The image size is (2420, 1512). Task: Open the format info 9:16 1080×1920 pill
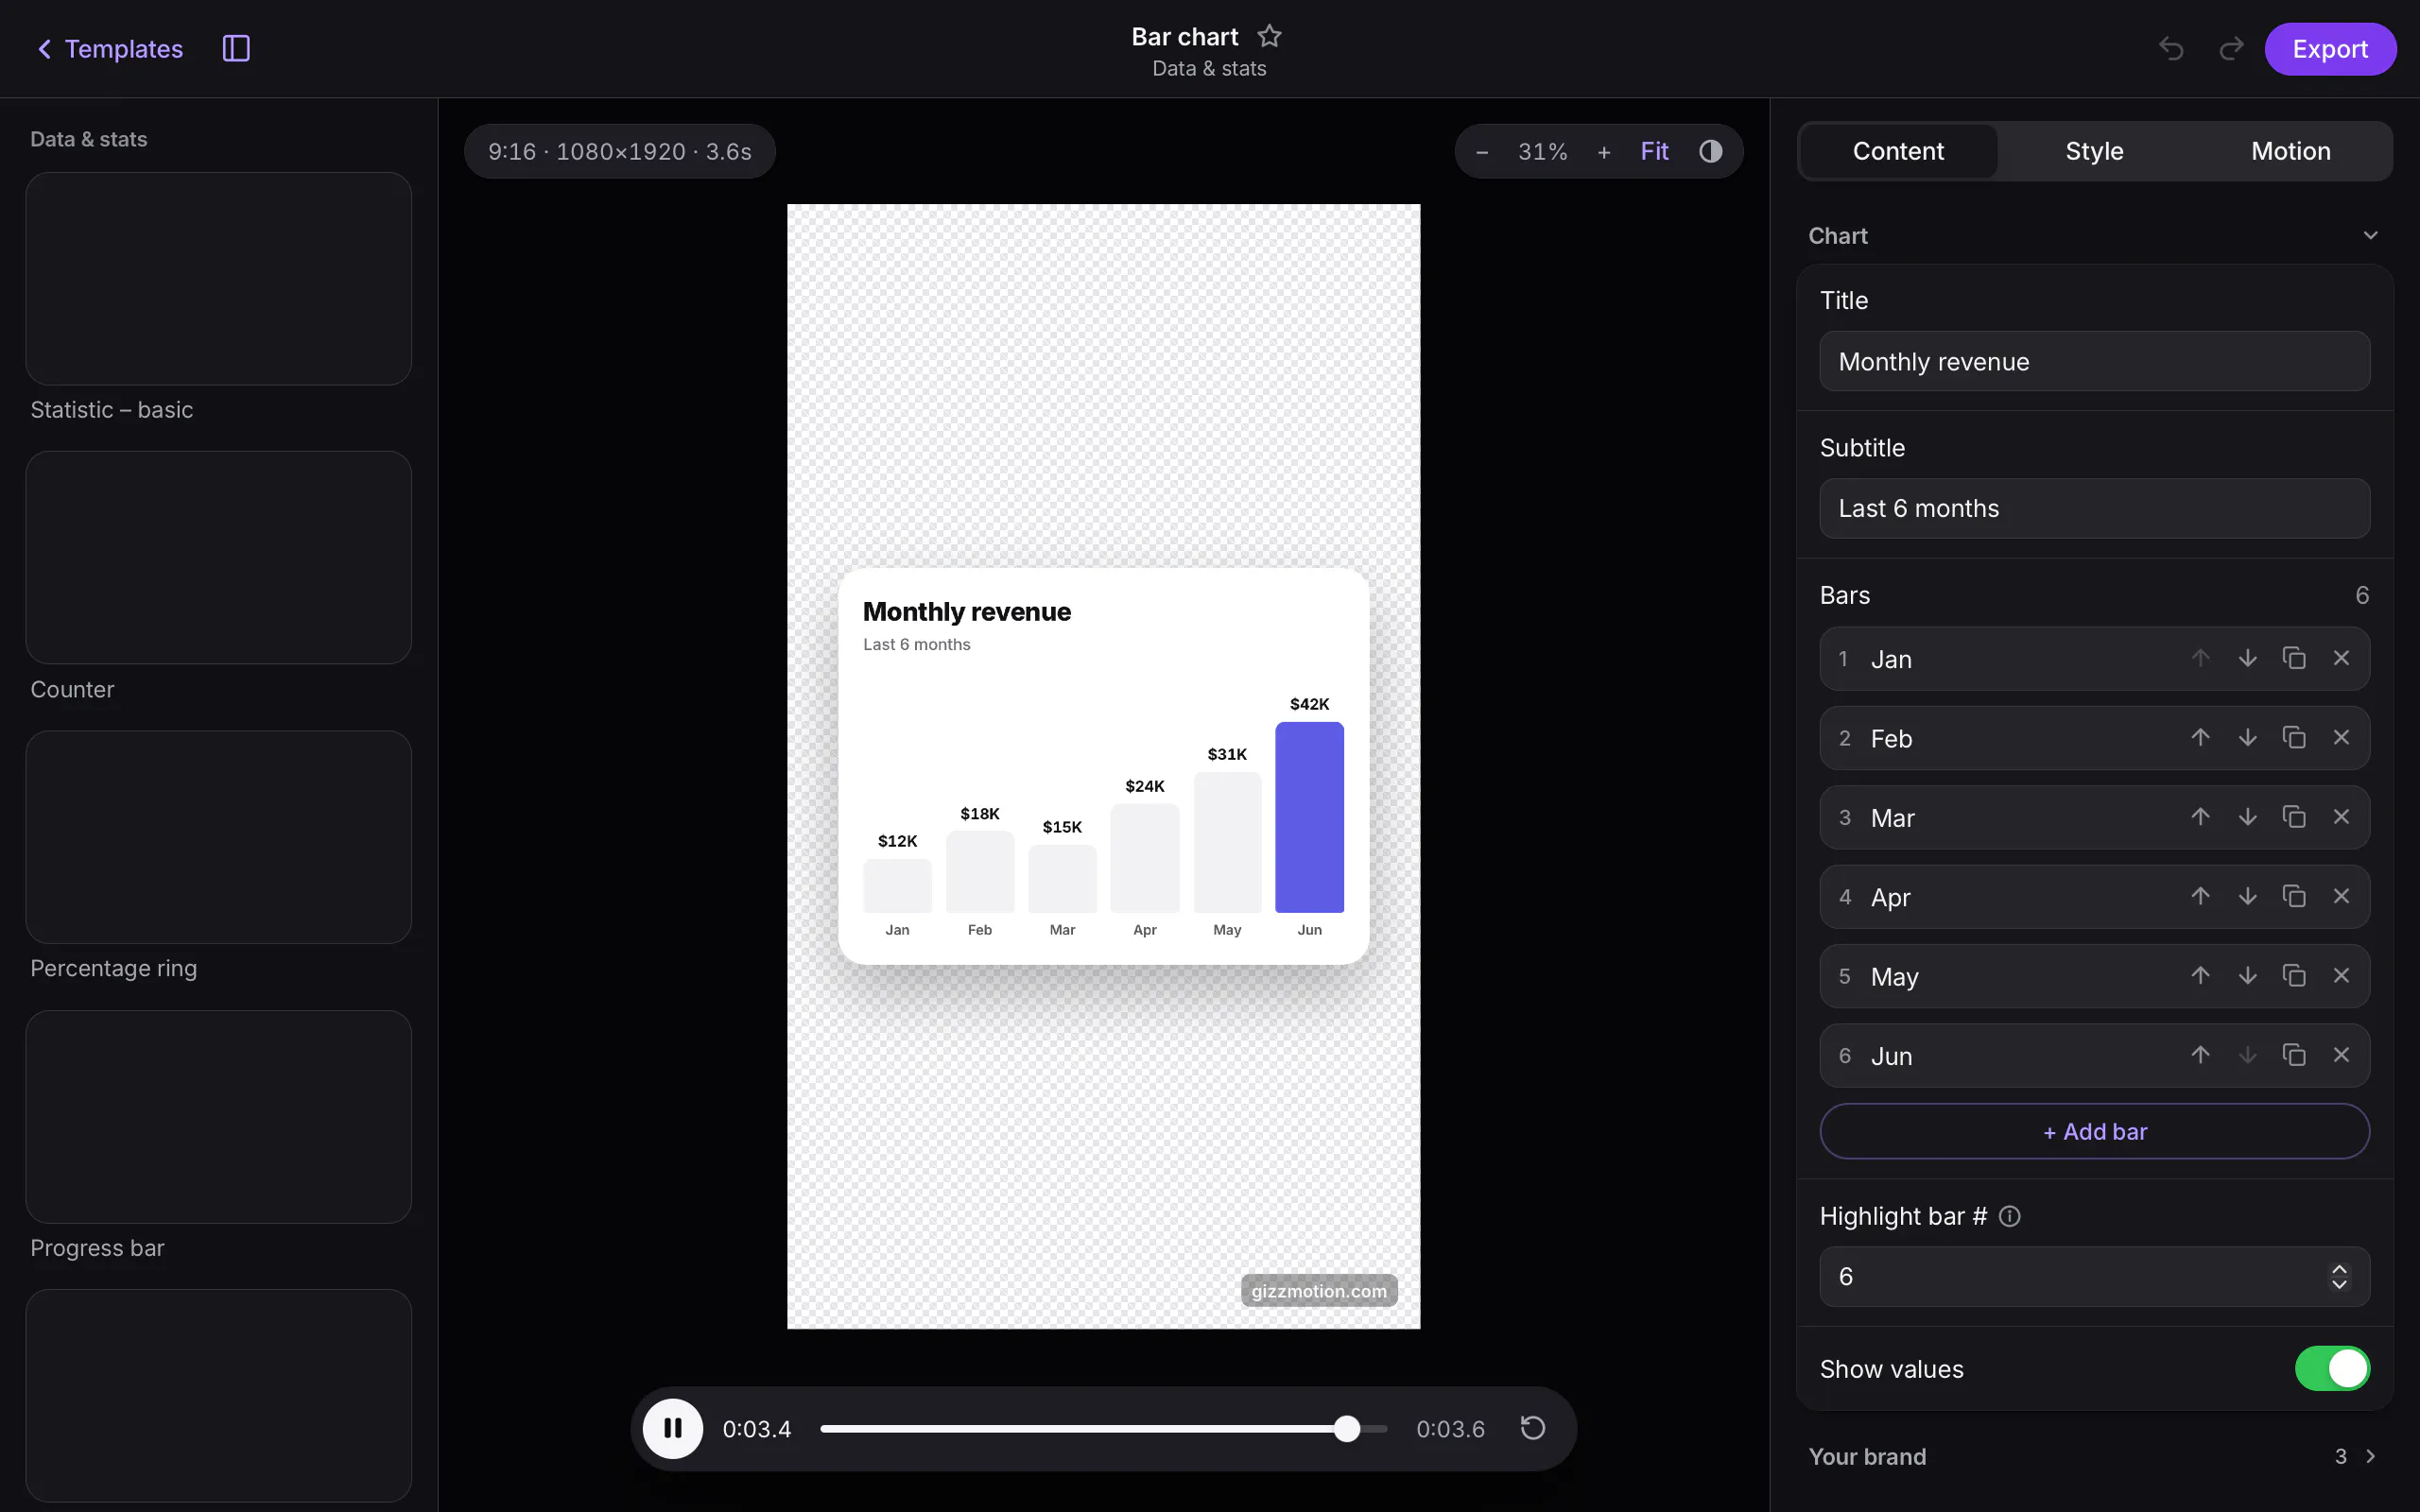point(620,151)
